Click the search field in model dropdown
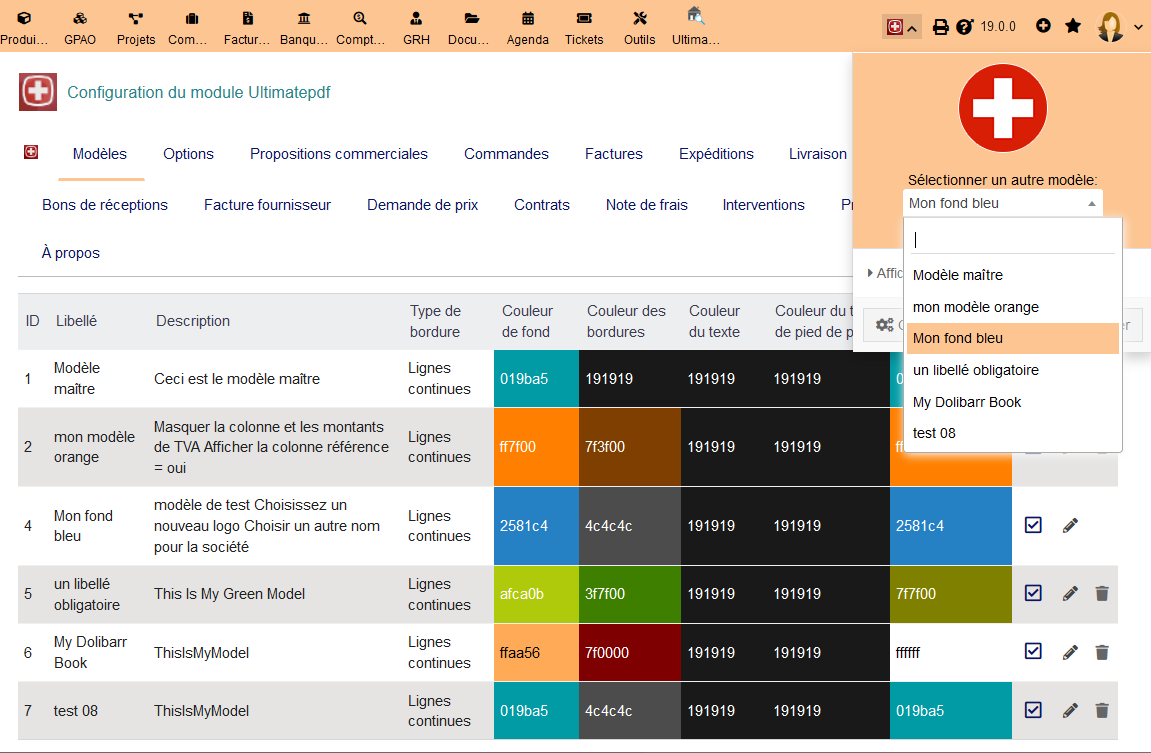This screenshot has height=753, width=1151. [1012, 239]
